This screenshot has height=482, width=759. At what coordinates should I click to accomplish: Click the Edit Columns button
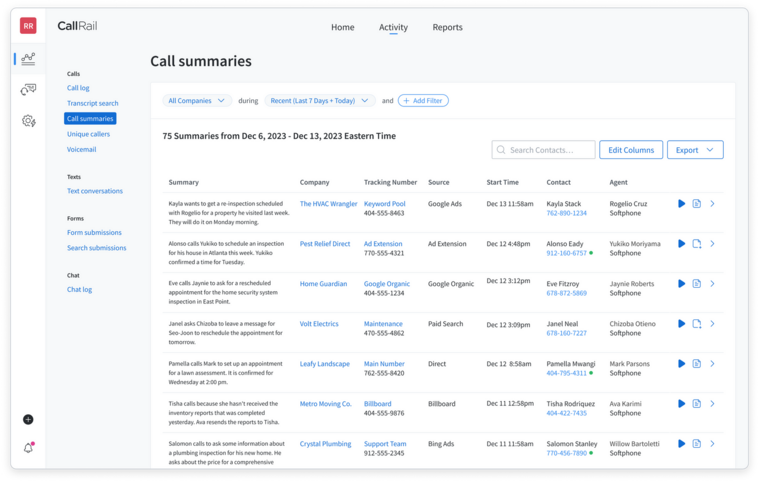pyautogui.click(x=631, y=150)
